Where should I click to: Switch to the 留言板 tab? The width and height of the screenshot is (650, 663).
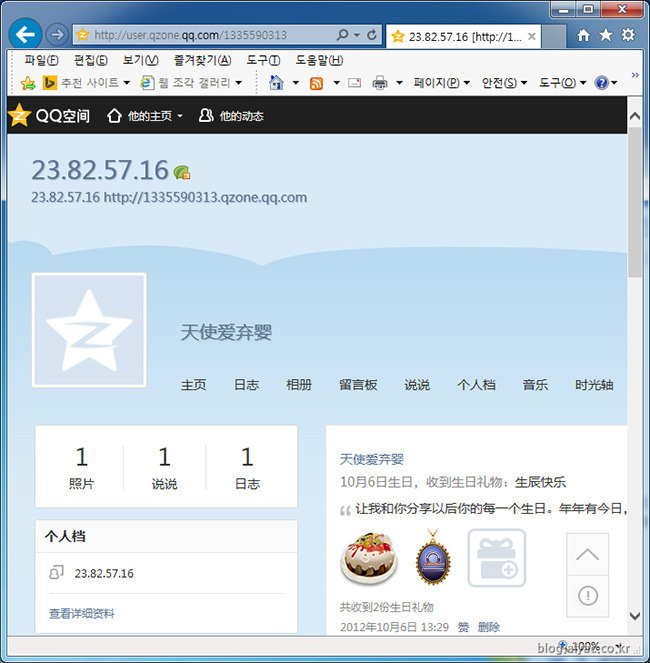tap(358, 385)
